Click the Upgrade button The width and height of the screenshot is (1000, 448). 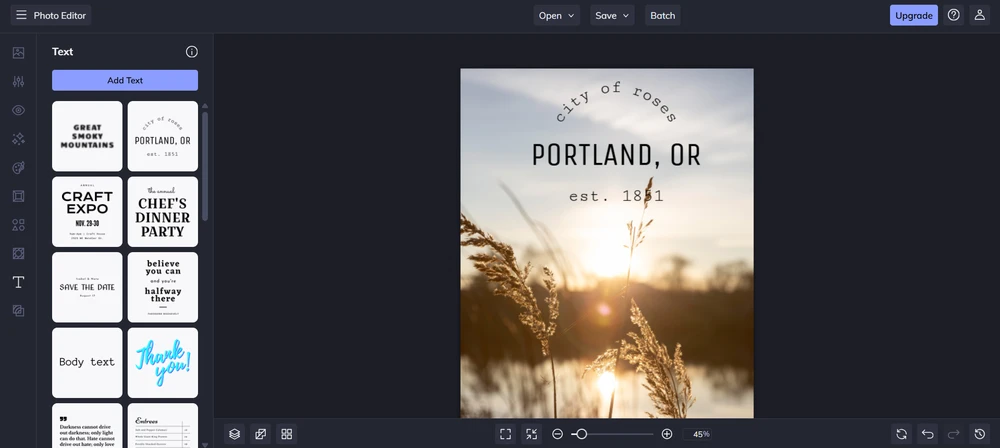(x=913, y=15)
